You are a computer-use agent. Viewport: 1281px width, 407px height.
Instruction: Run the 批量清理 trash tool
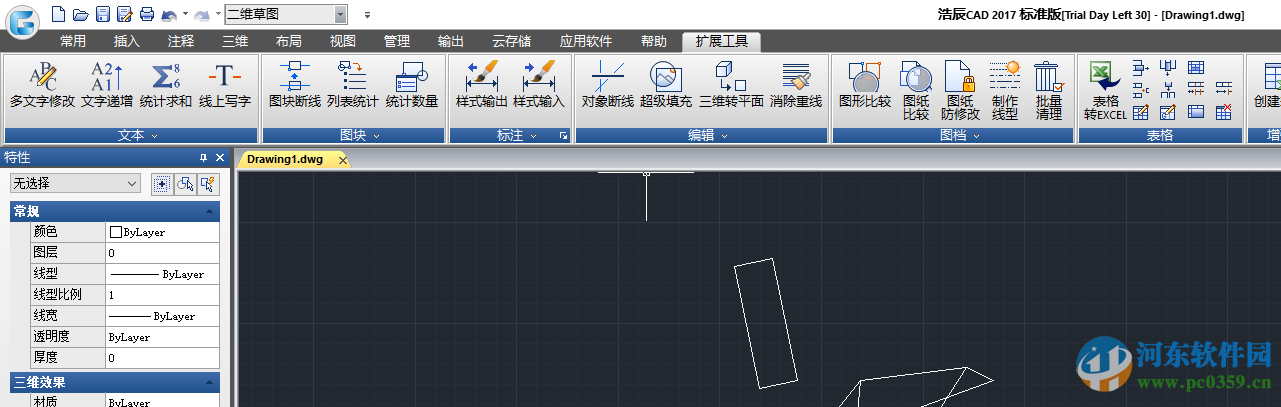1049,91
